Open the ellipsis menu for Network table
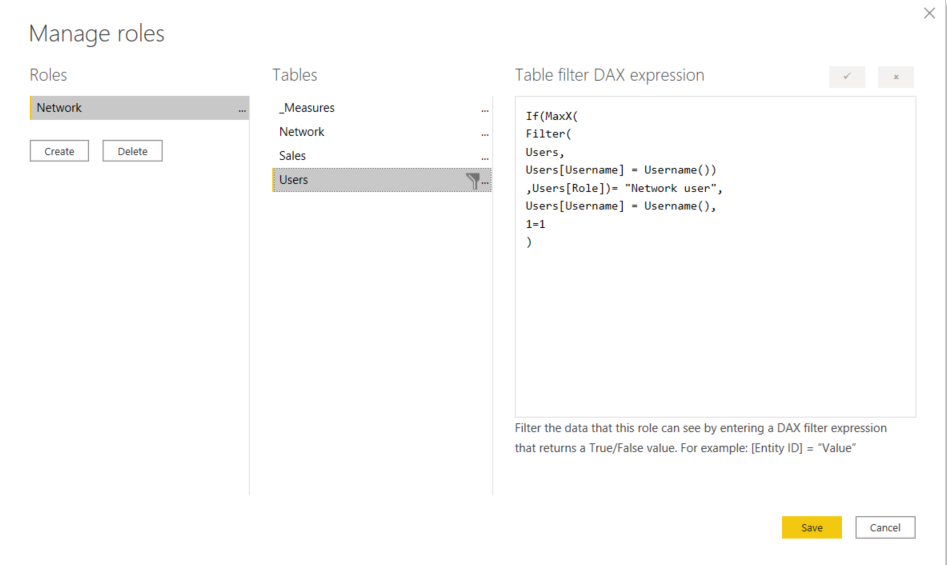This screenshot has width=947, height=565. 485,135
